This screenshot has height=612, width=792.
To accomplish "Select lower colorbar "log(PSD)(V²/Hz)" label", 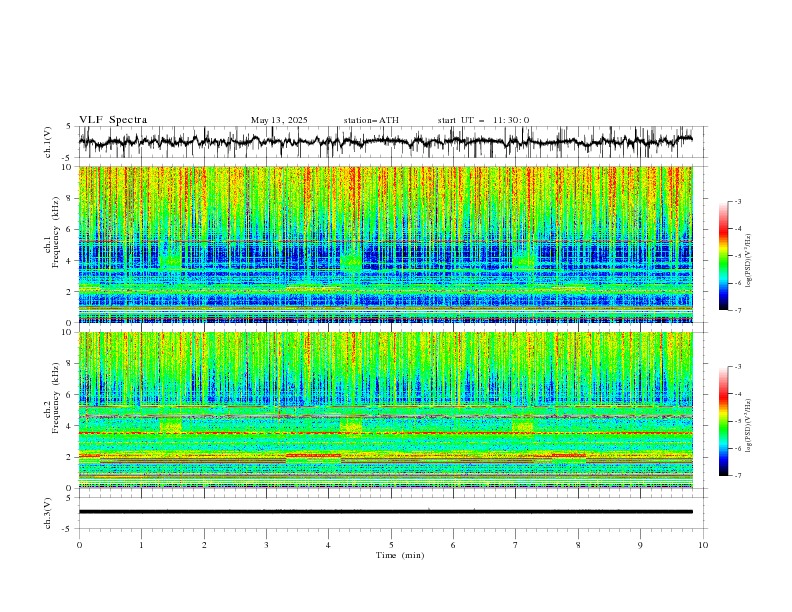I will click(748, 425).
